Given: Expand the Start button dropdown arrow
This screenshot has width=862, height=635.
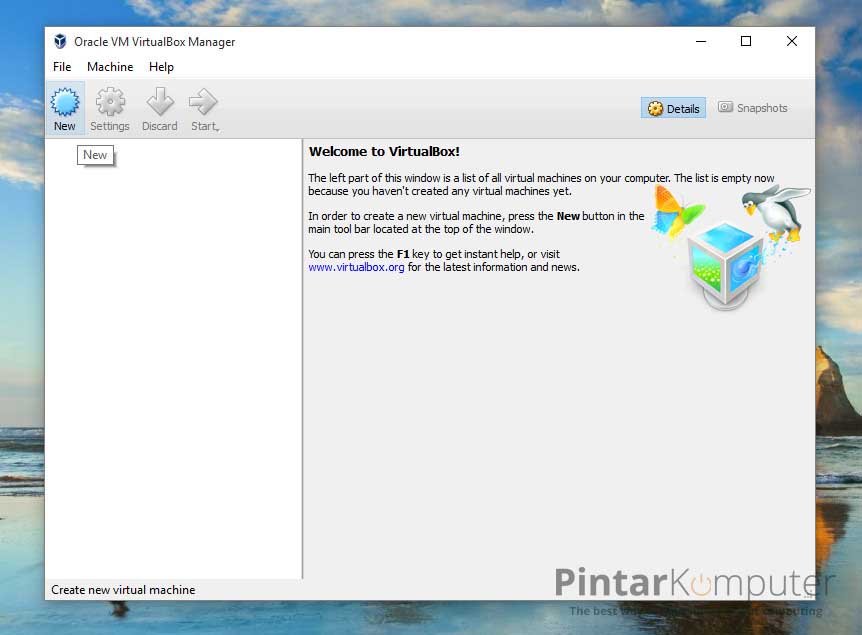Looking at the screenshot, I should pos(218,129).
